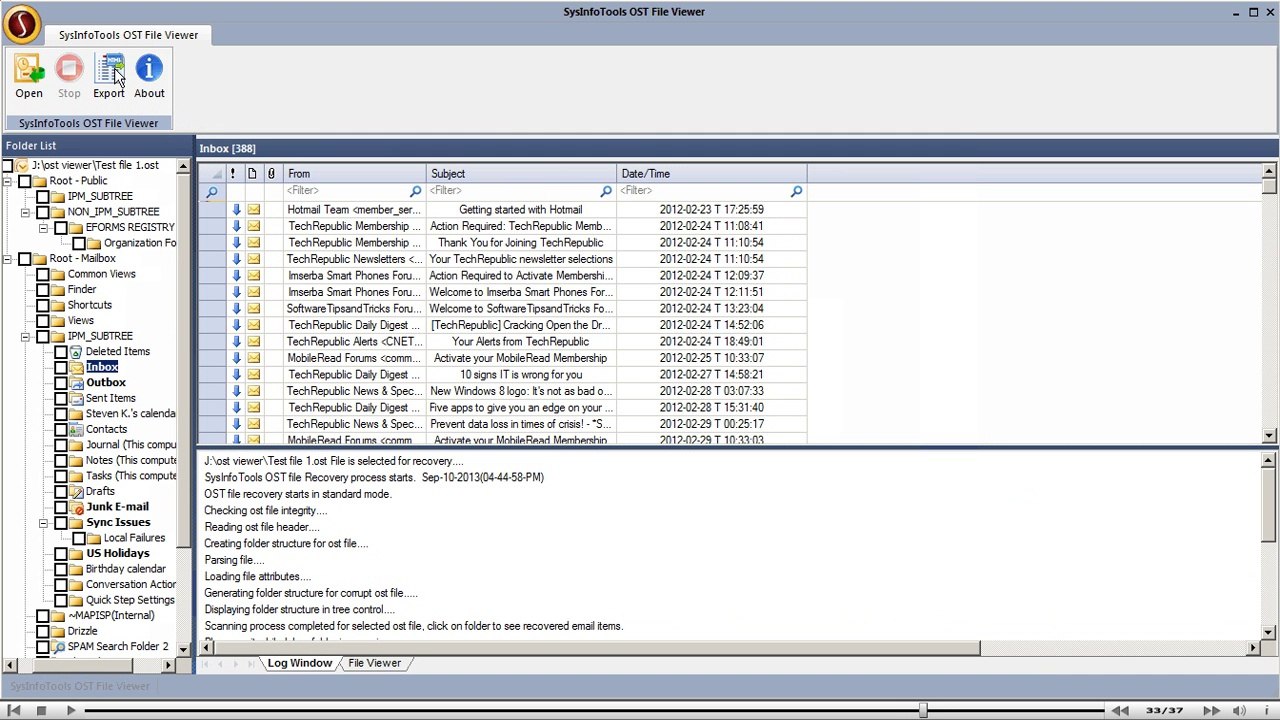The width and height of the screenshot is (1280, 720).
Task: Go to next slide in video player
Action: pyautogui.click(x=1211, y=710)
